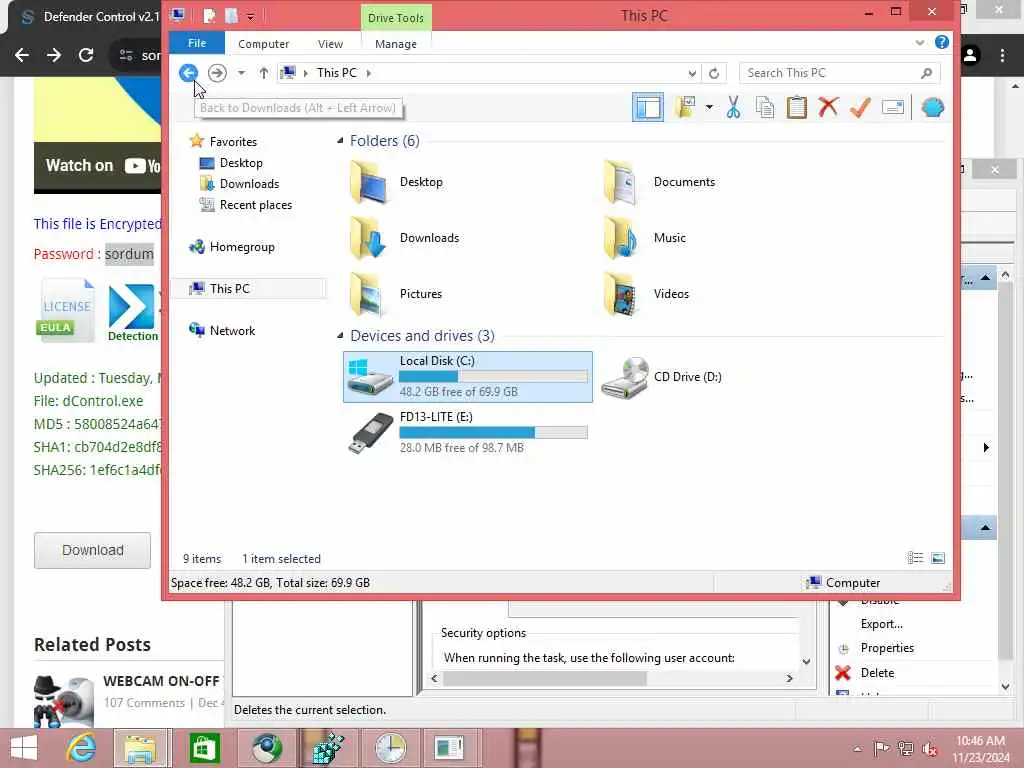Open the Windows Start button
The image size is (1024, 768).
(x=24, y=748)
